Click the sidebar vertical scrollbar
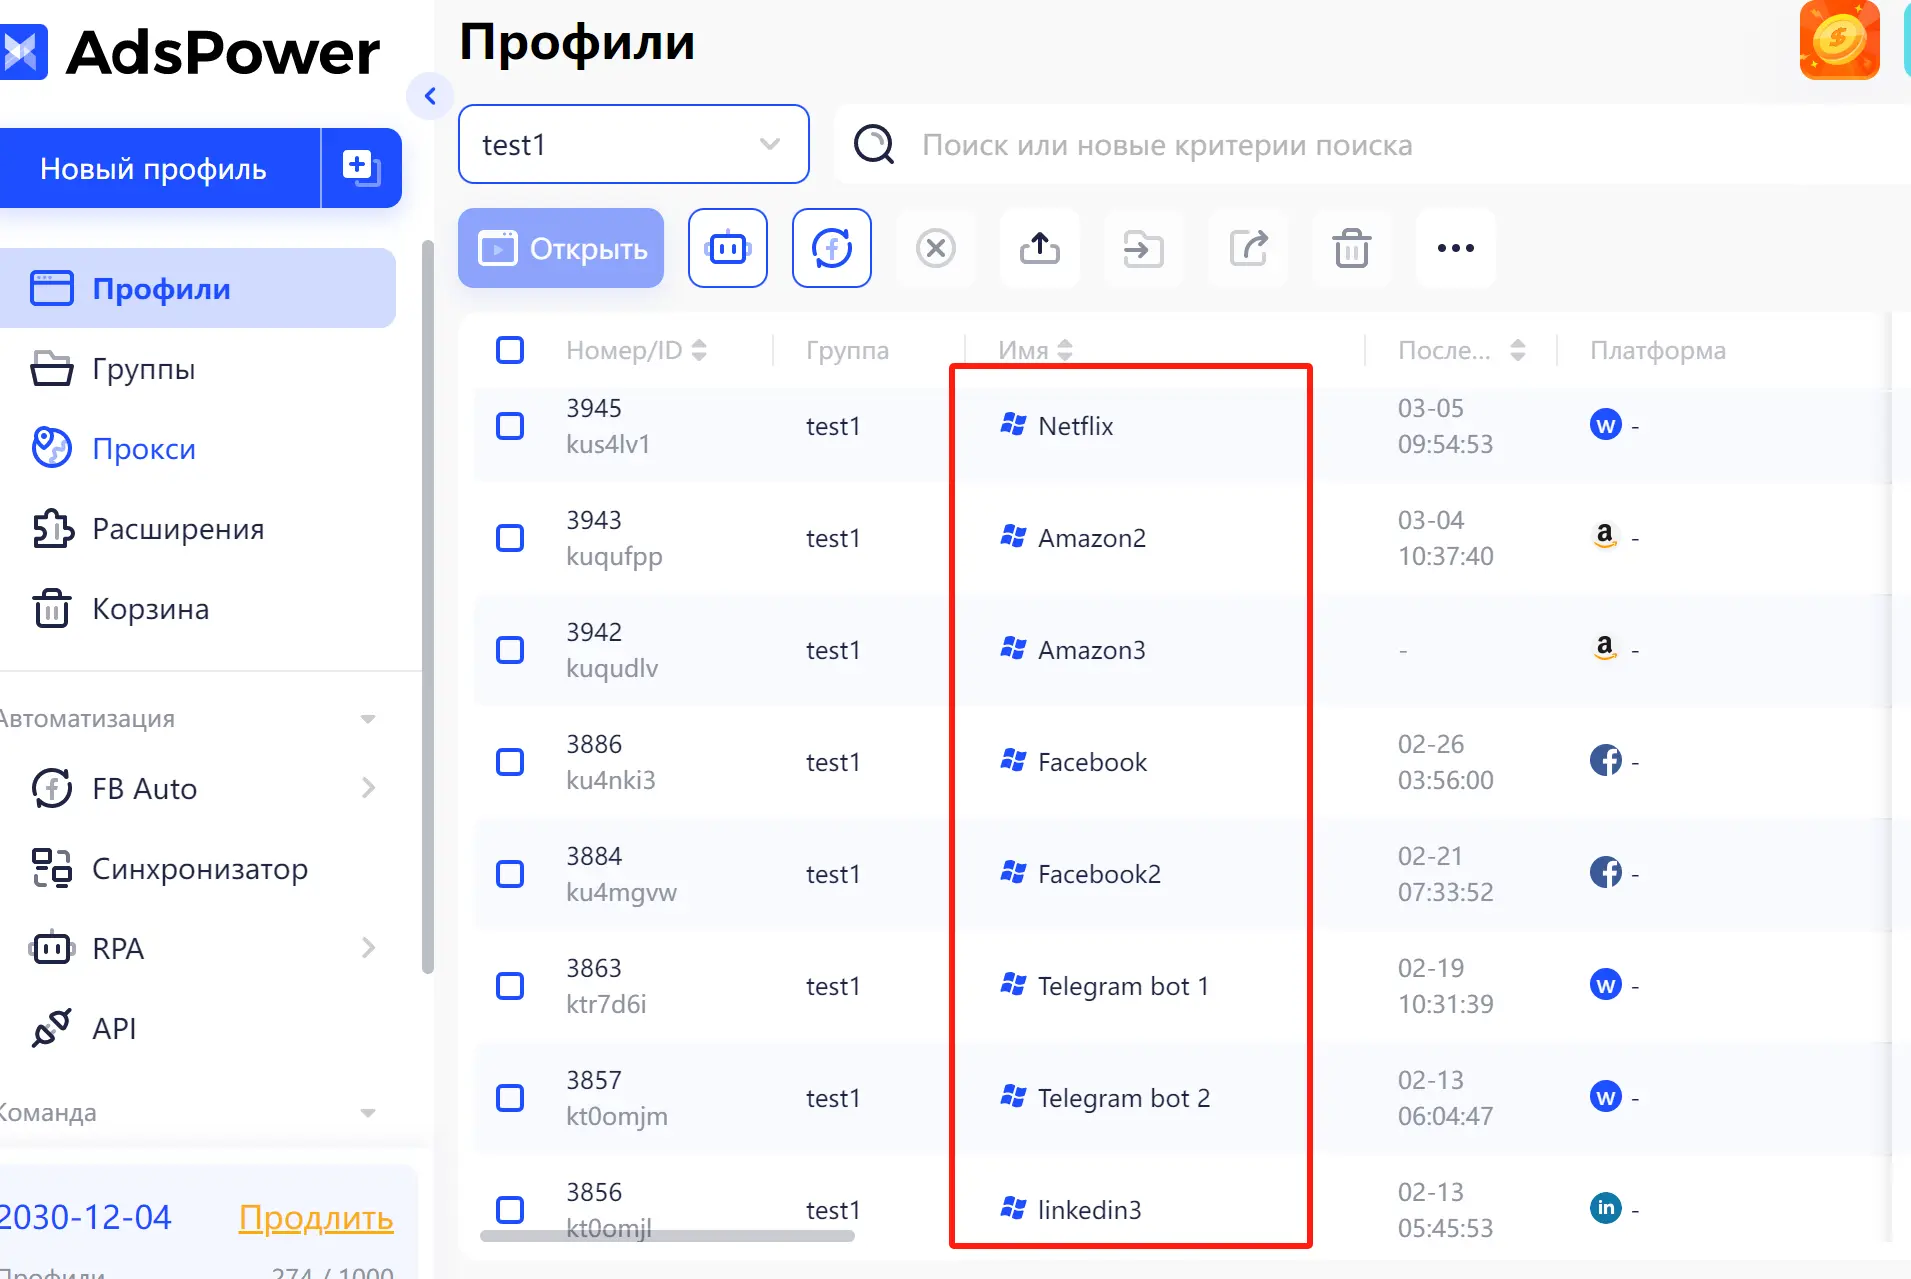This screenshot has height=1279, width=1911. coord(428,606)
